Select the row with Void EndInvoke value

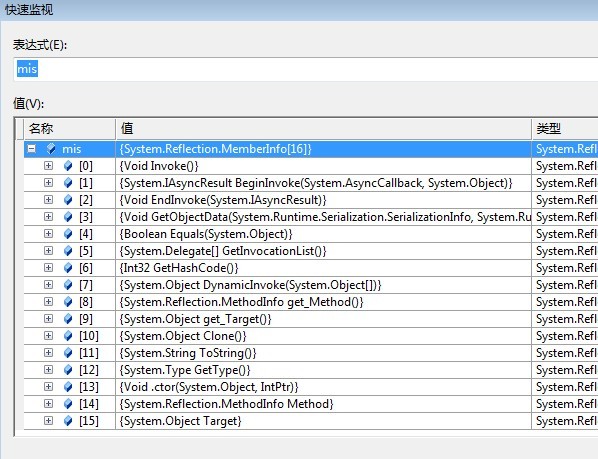tap(311, 200)
